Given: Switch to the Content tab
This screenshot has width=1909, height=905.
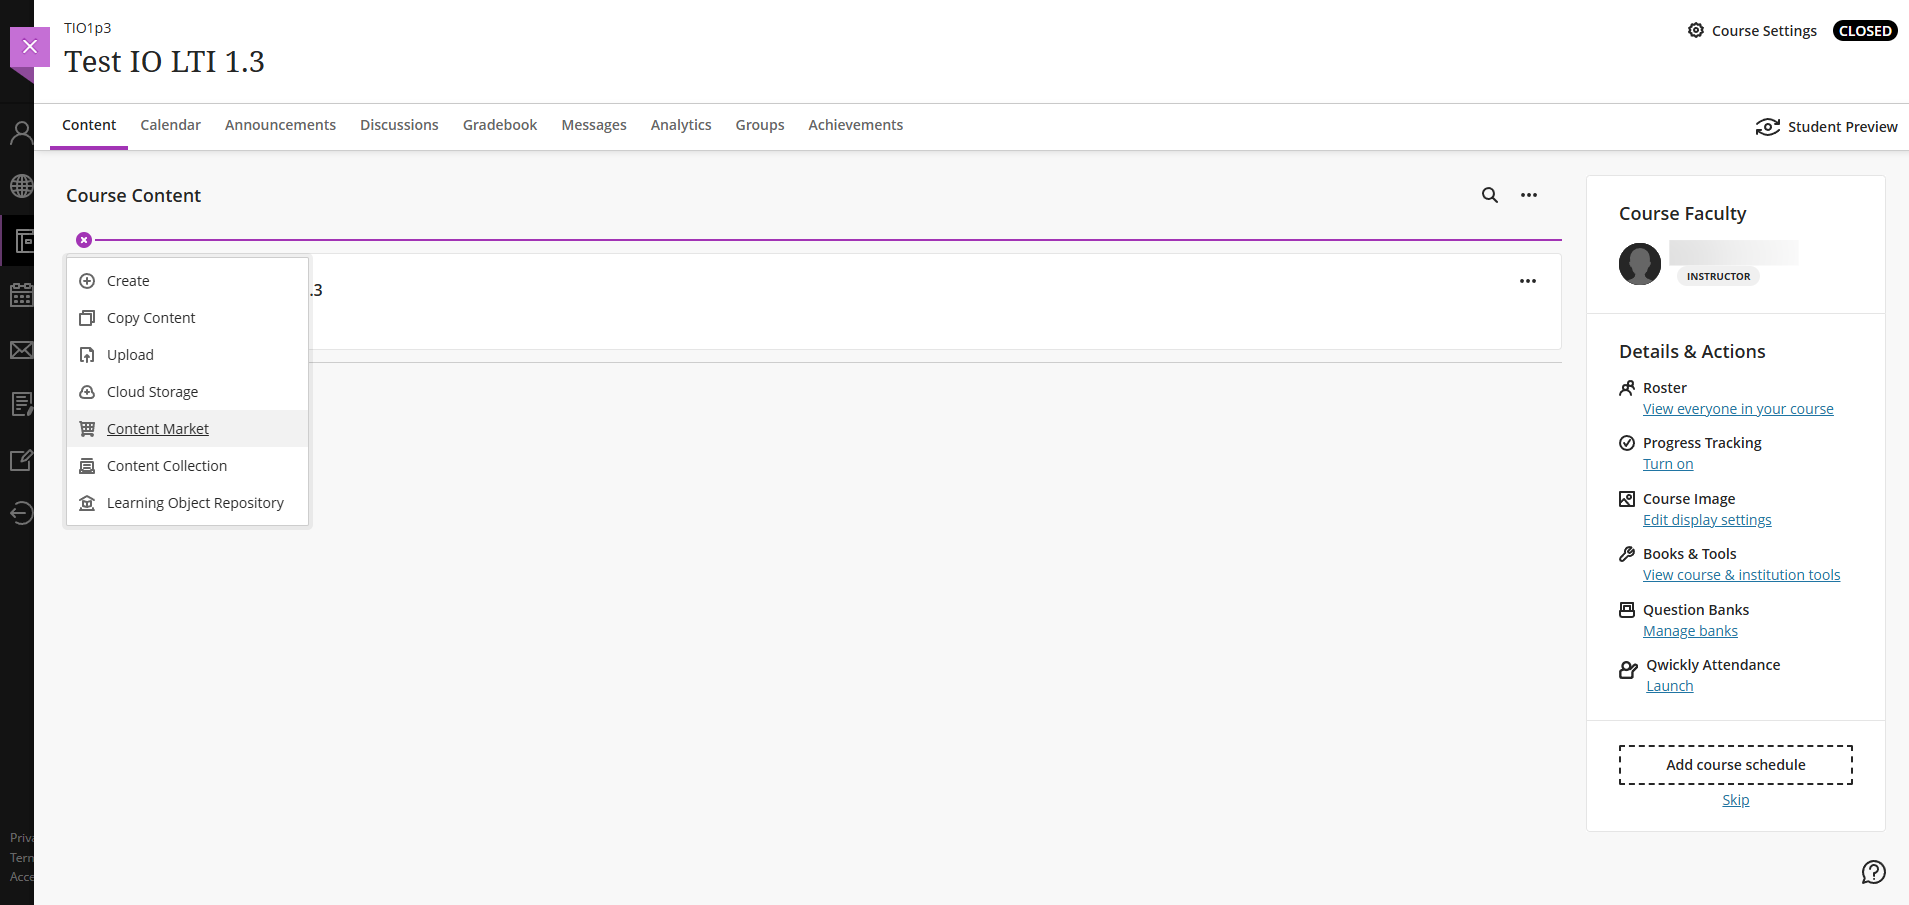Looking at the screenshot, I should 89,125.
